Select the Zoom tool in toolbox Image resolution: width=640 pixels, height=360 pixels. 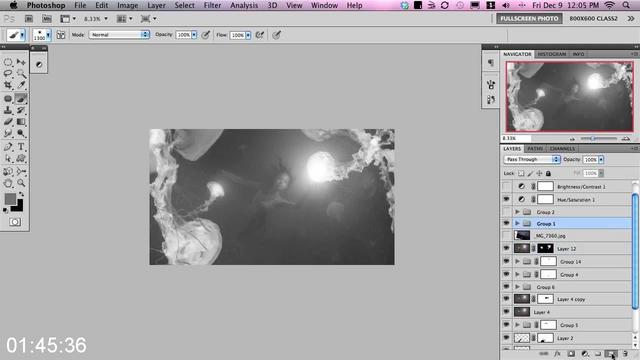[x=21, y=184]
